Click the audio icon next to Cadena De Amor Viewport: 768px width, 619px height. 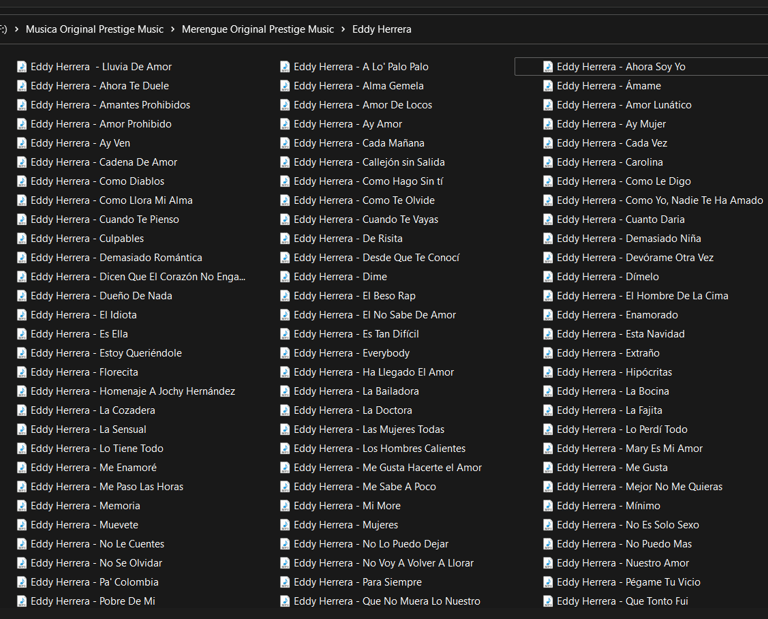[x=22, y=162]
